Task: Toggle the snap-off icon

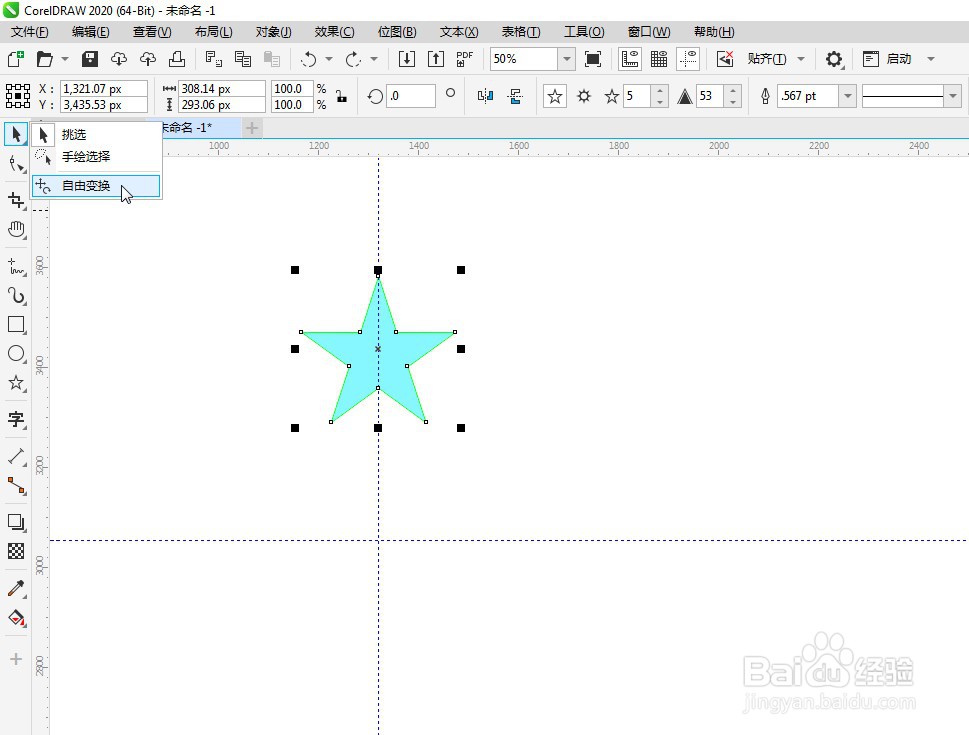Action: pos(724,59)
